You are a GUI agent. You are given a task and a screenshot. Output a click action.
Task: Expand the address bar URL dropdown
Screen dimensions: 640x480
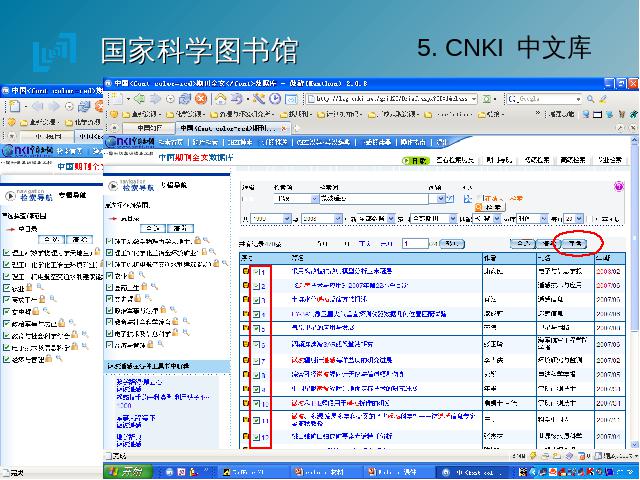tap(473, 99)
